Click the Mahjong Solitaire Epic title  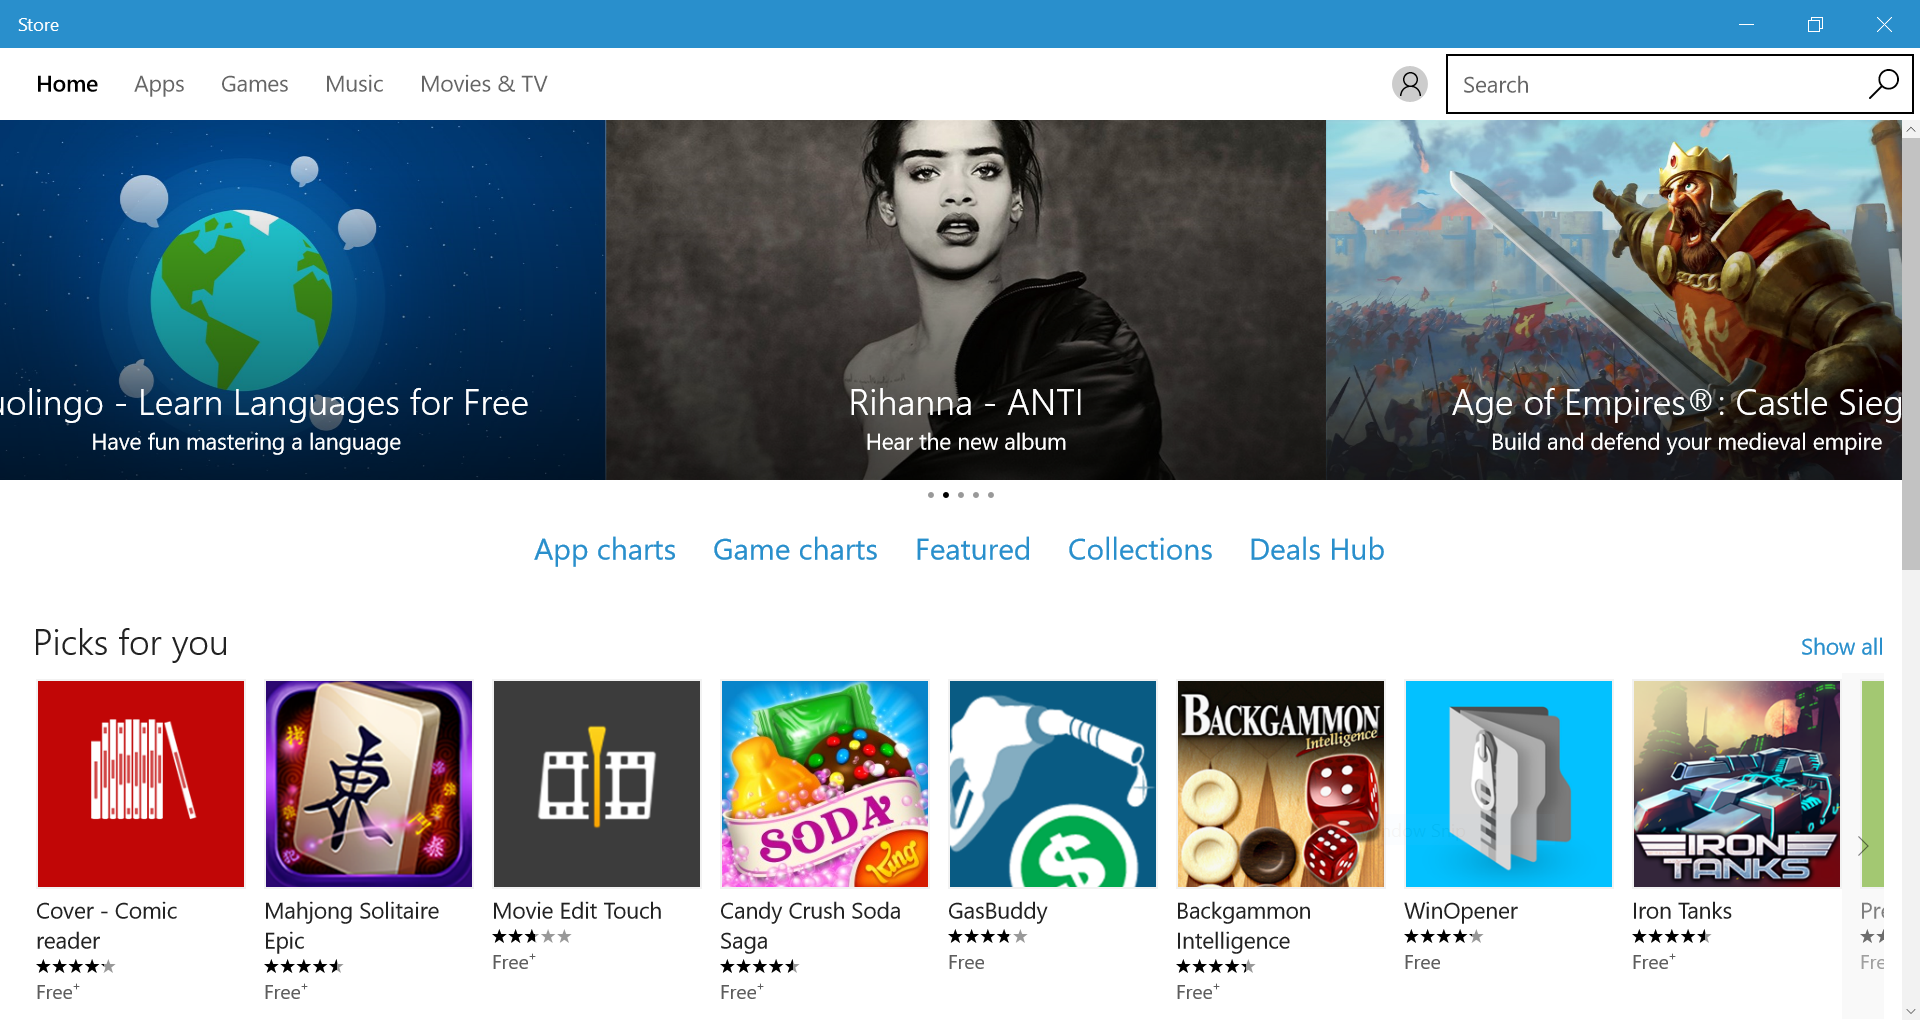[x=352, y=926]
